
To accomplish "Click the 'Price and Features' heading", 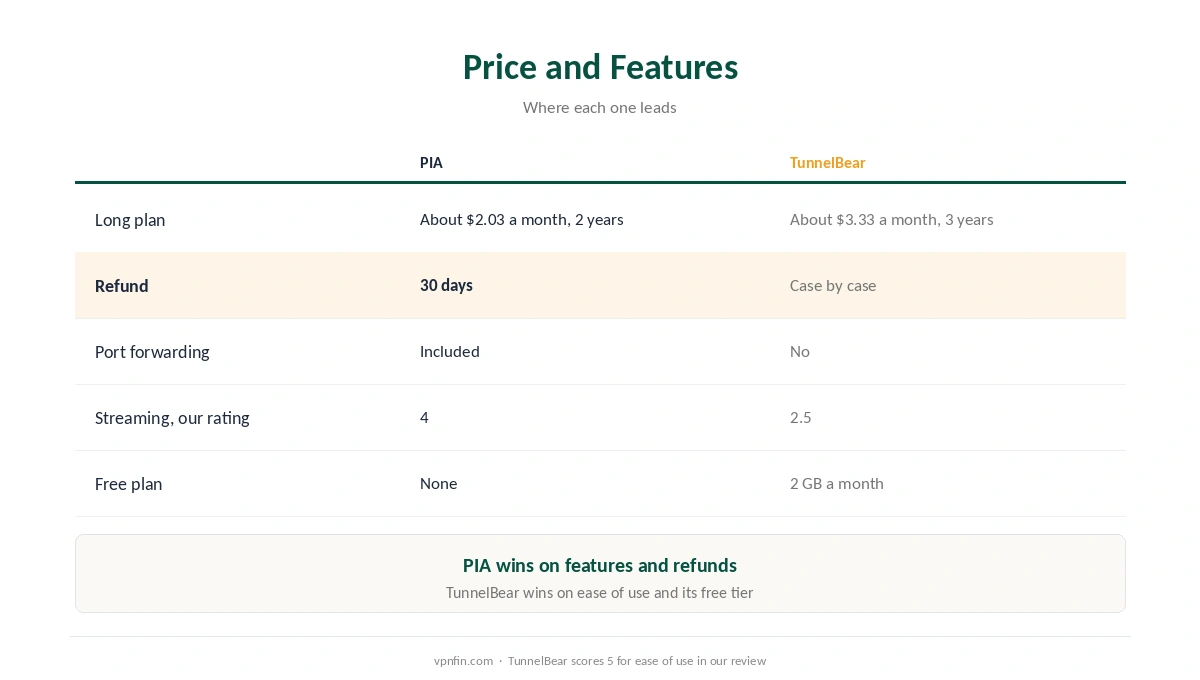I will point(600,67).
